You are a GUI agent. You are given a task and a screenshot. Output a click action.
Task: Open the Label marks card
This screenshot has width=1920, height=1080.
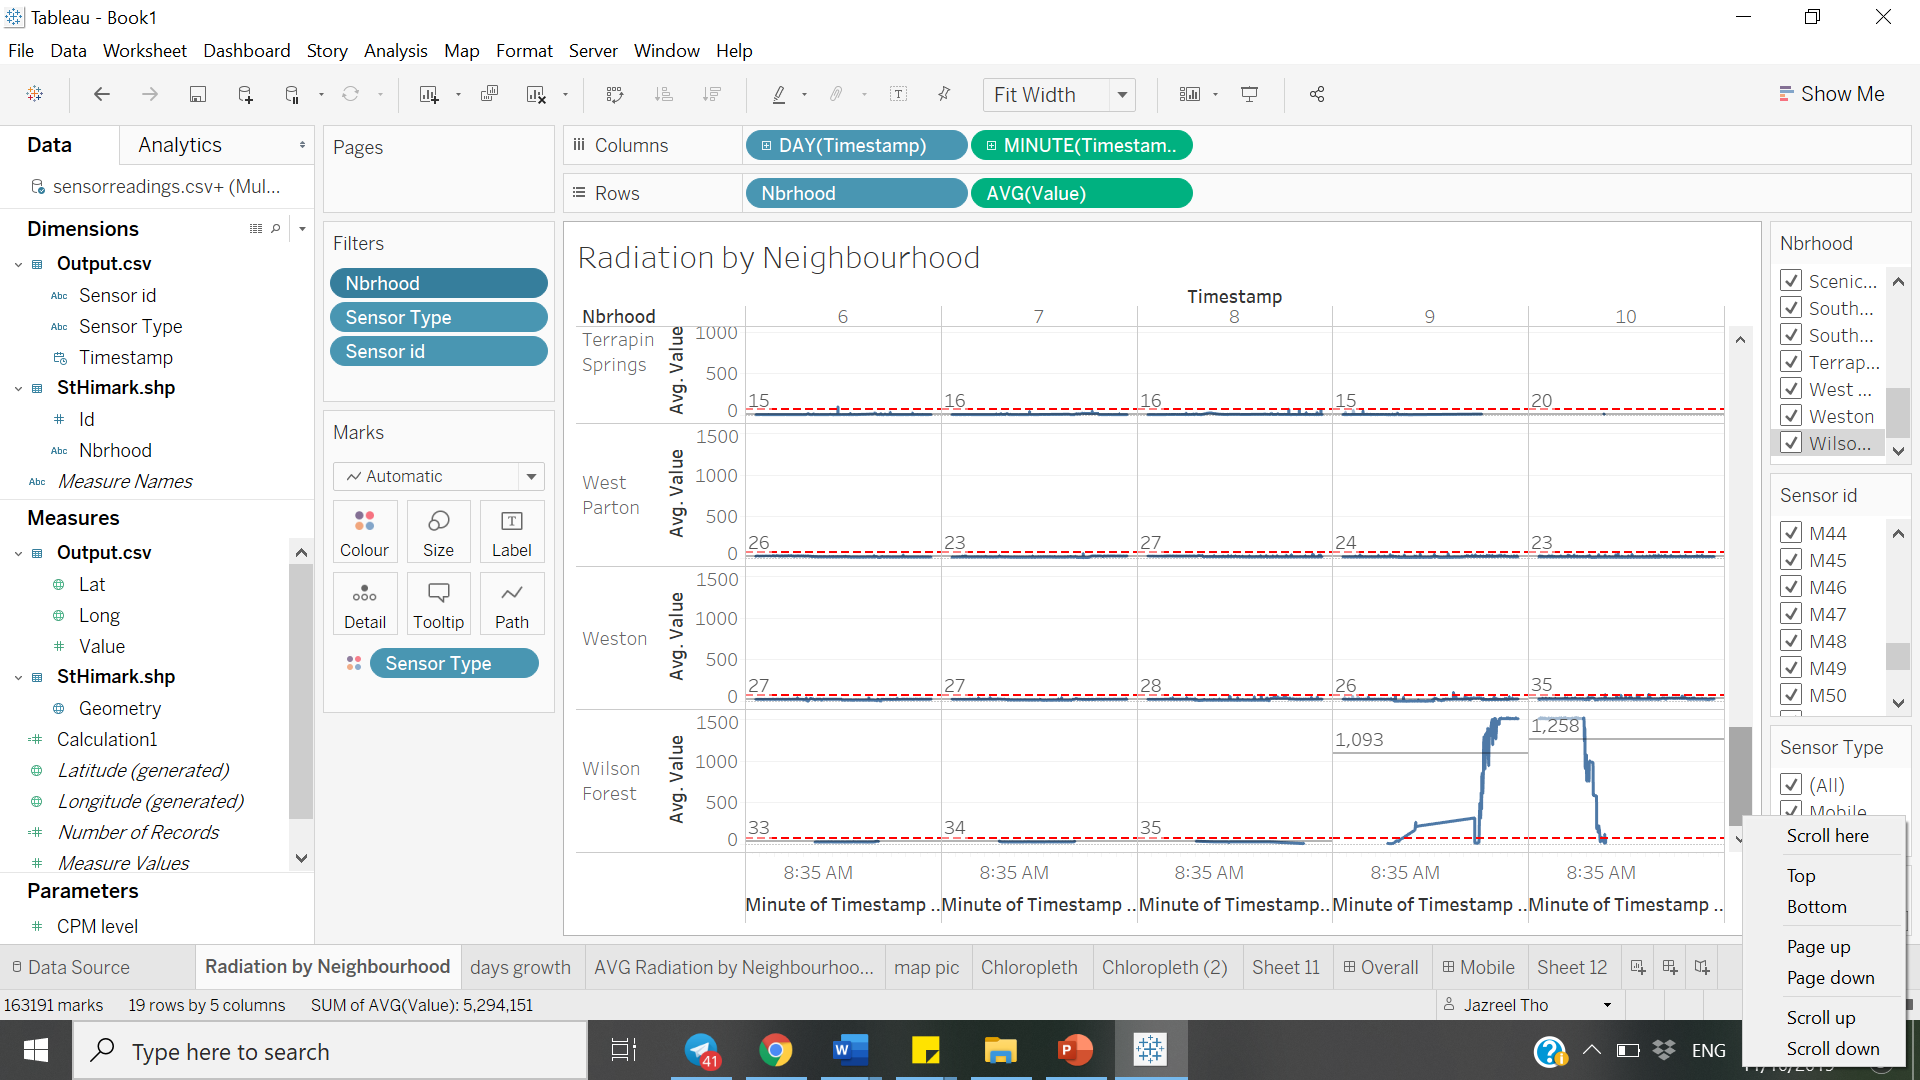(512, 533)
